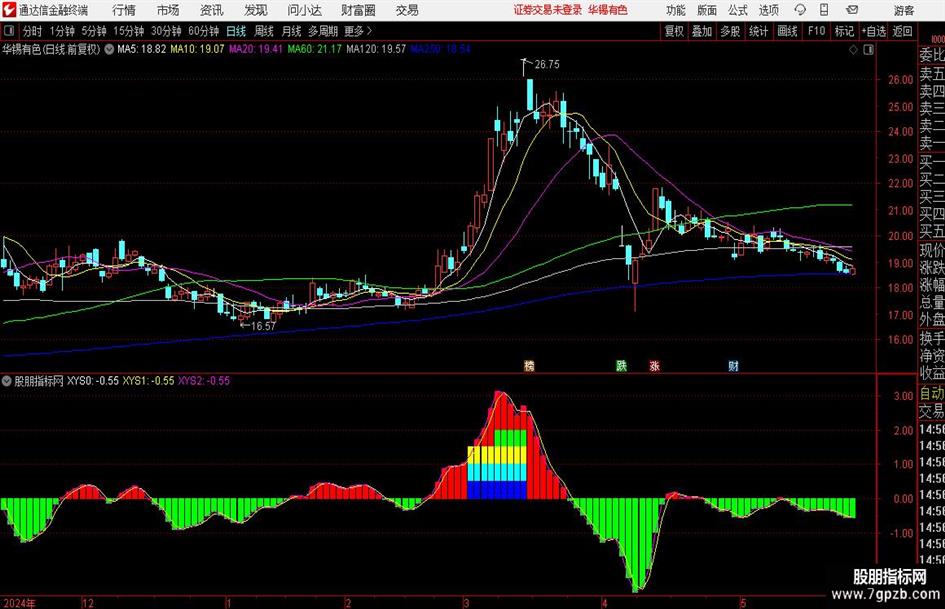This screenshot has height=609, width=945.
Task: Click the 证券交易未登录 login link
Action: [547, 10]
